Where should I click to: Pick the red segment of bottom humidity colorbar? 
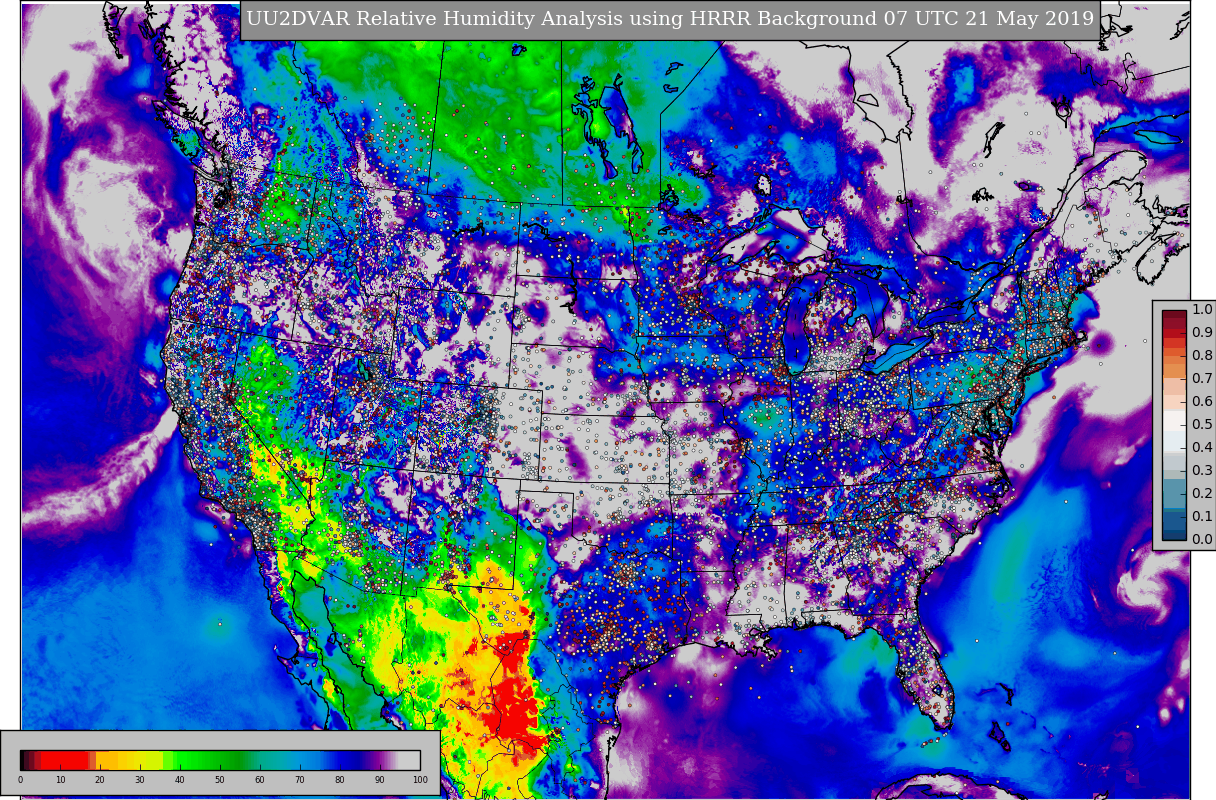pos(65,760)
